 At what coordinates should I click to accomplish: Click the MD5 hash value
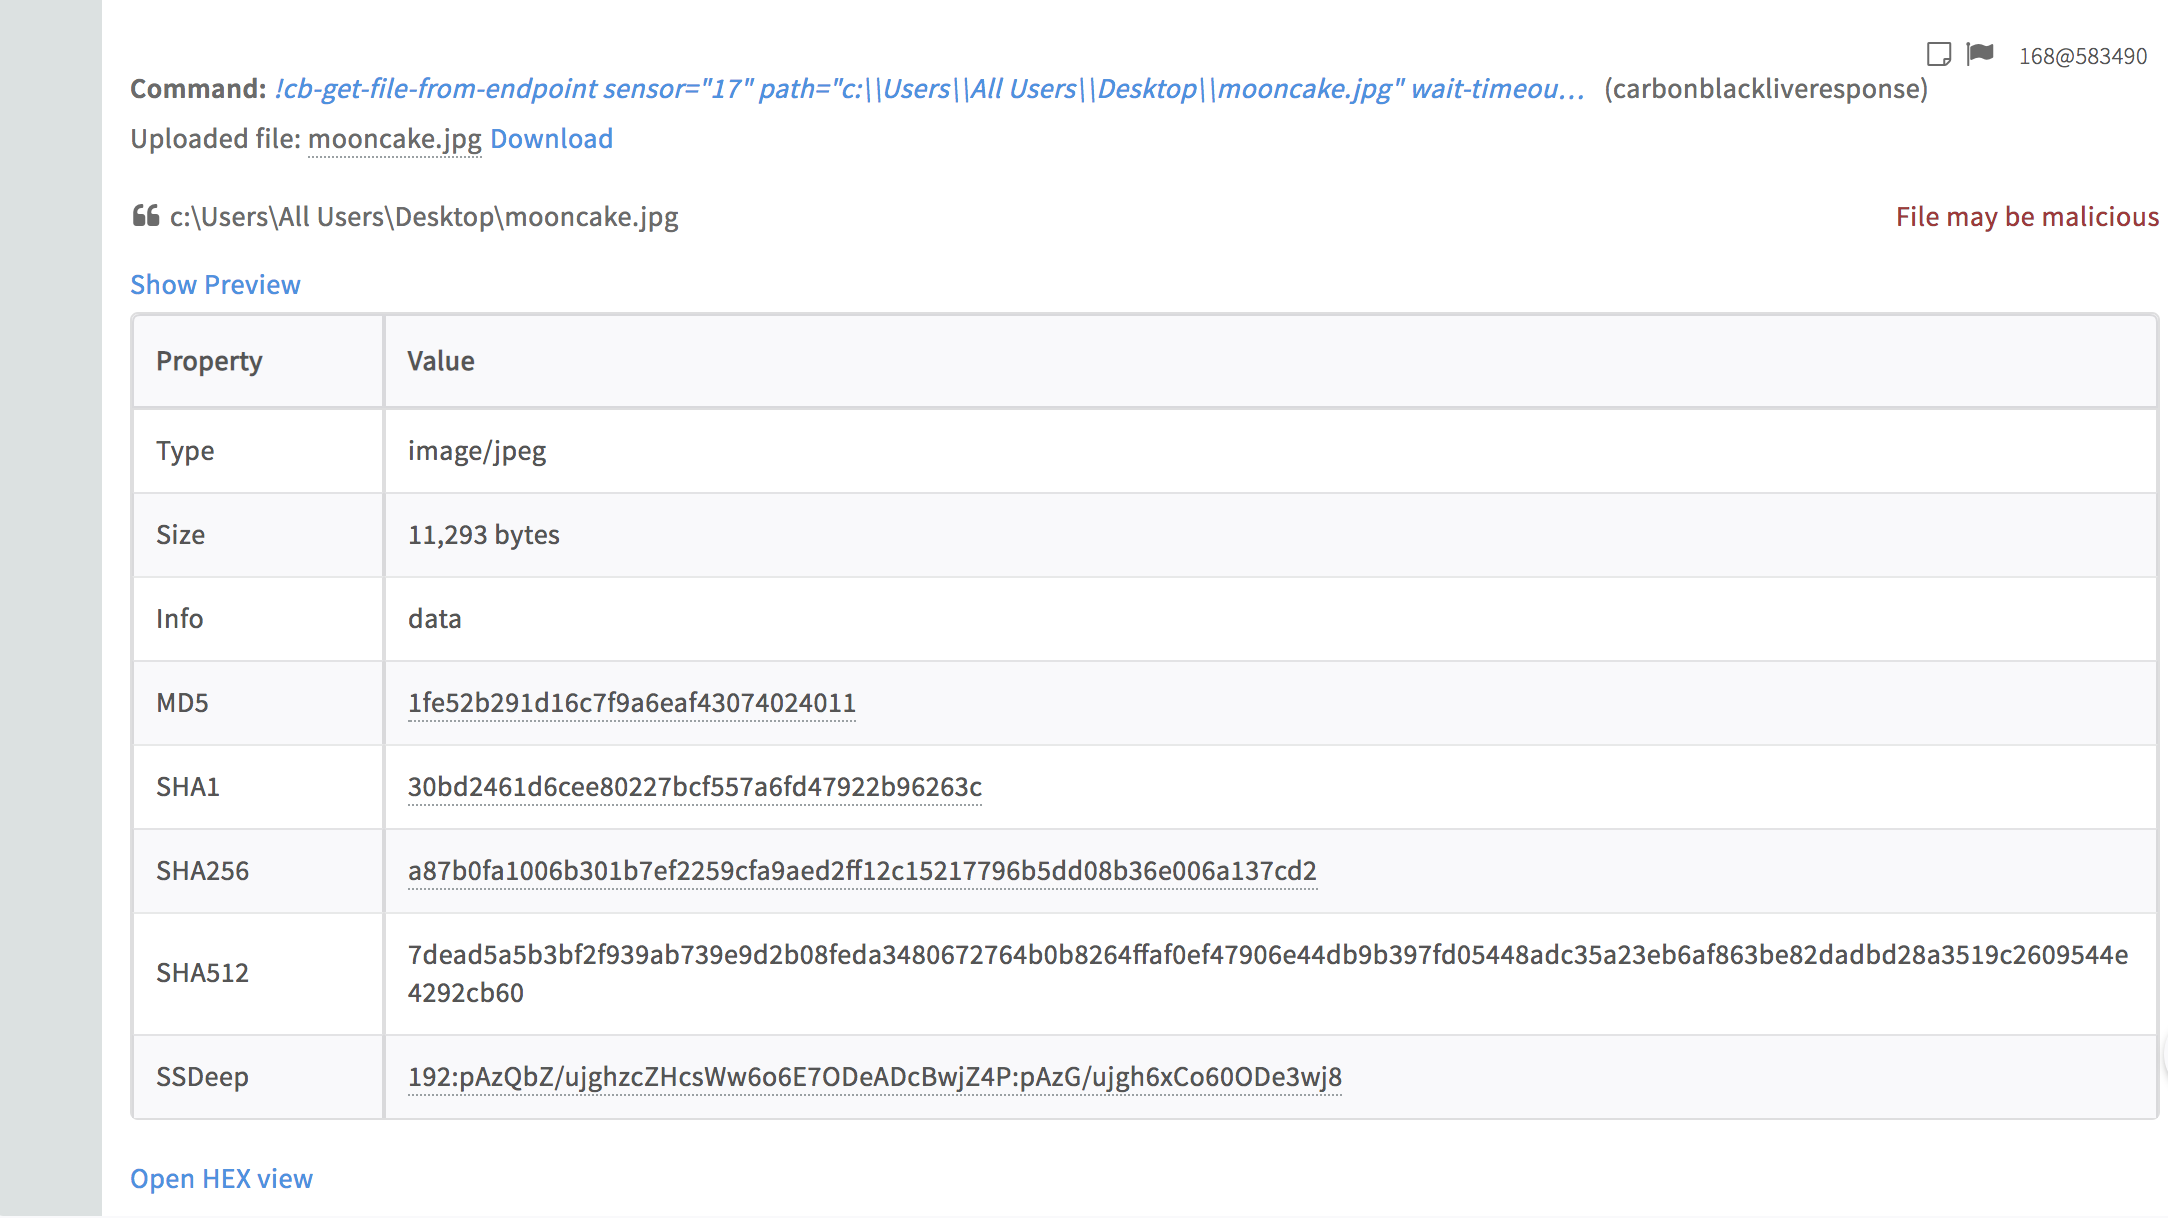tap(631, 703)
